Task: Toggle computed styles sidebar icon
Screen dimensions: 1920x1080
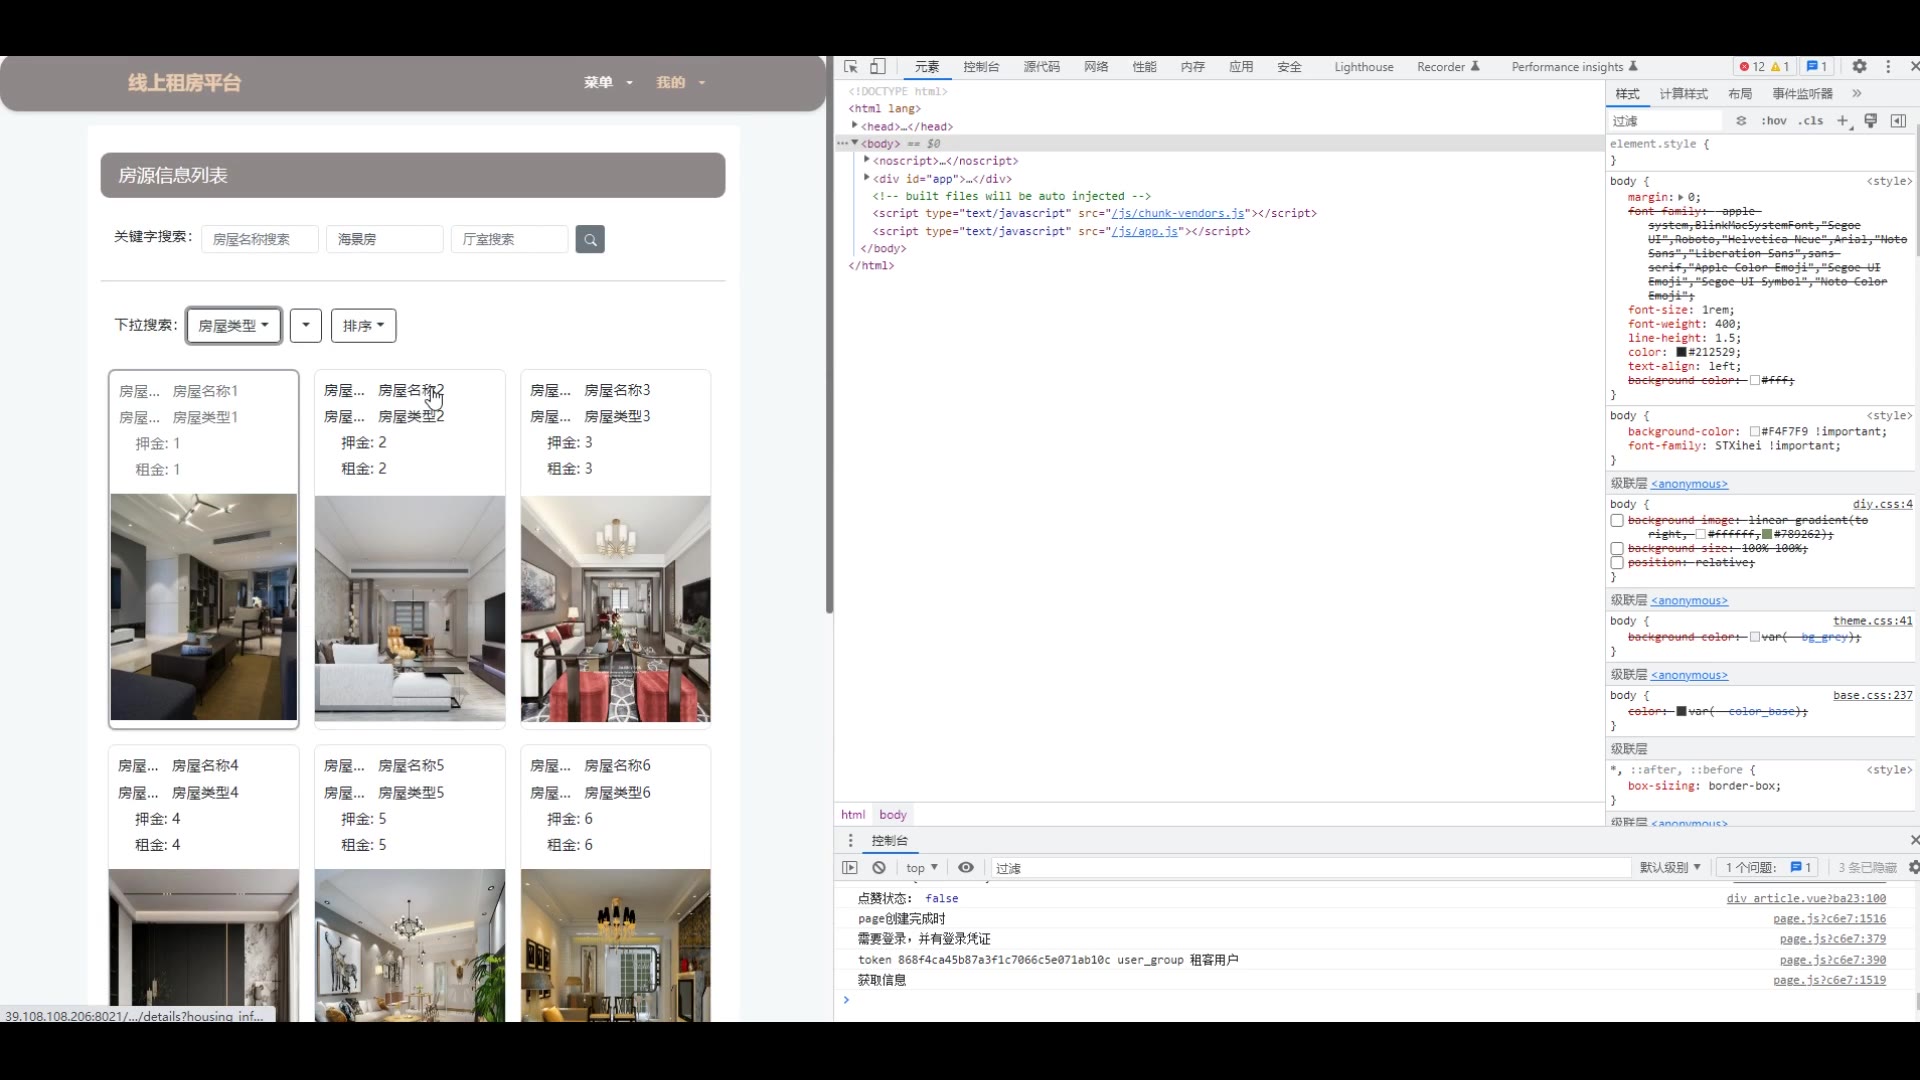Action: coord(1898,121)
